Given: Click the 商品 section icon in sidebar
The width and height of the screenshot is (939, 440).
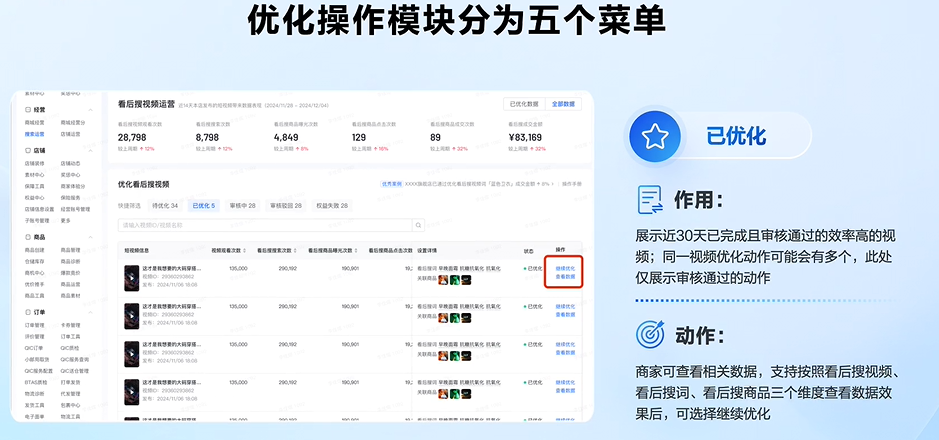Looking at the screenshot, I should pos(27,237).
